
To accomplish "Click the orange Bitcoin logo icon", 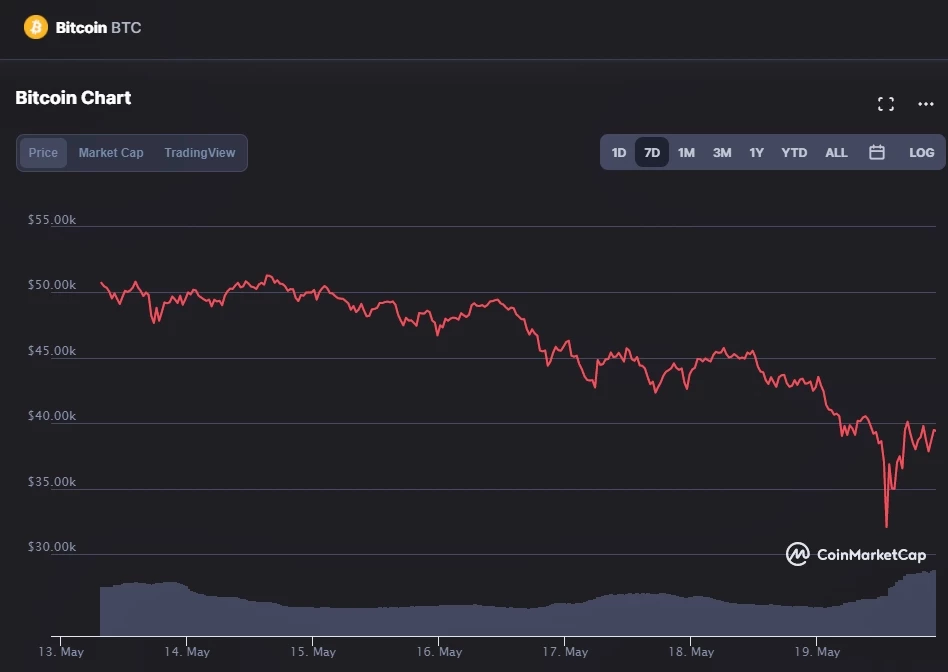I will point(36,27).
